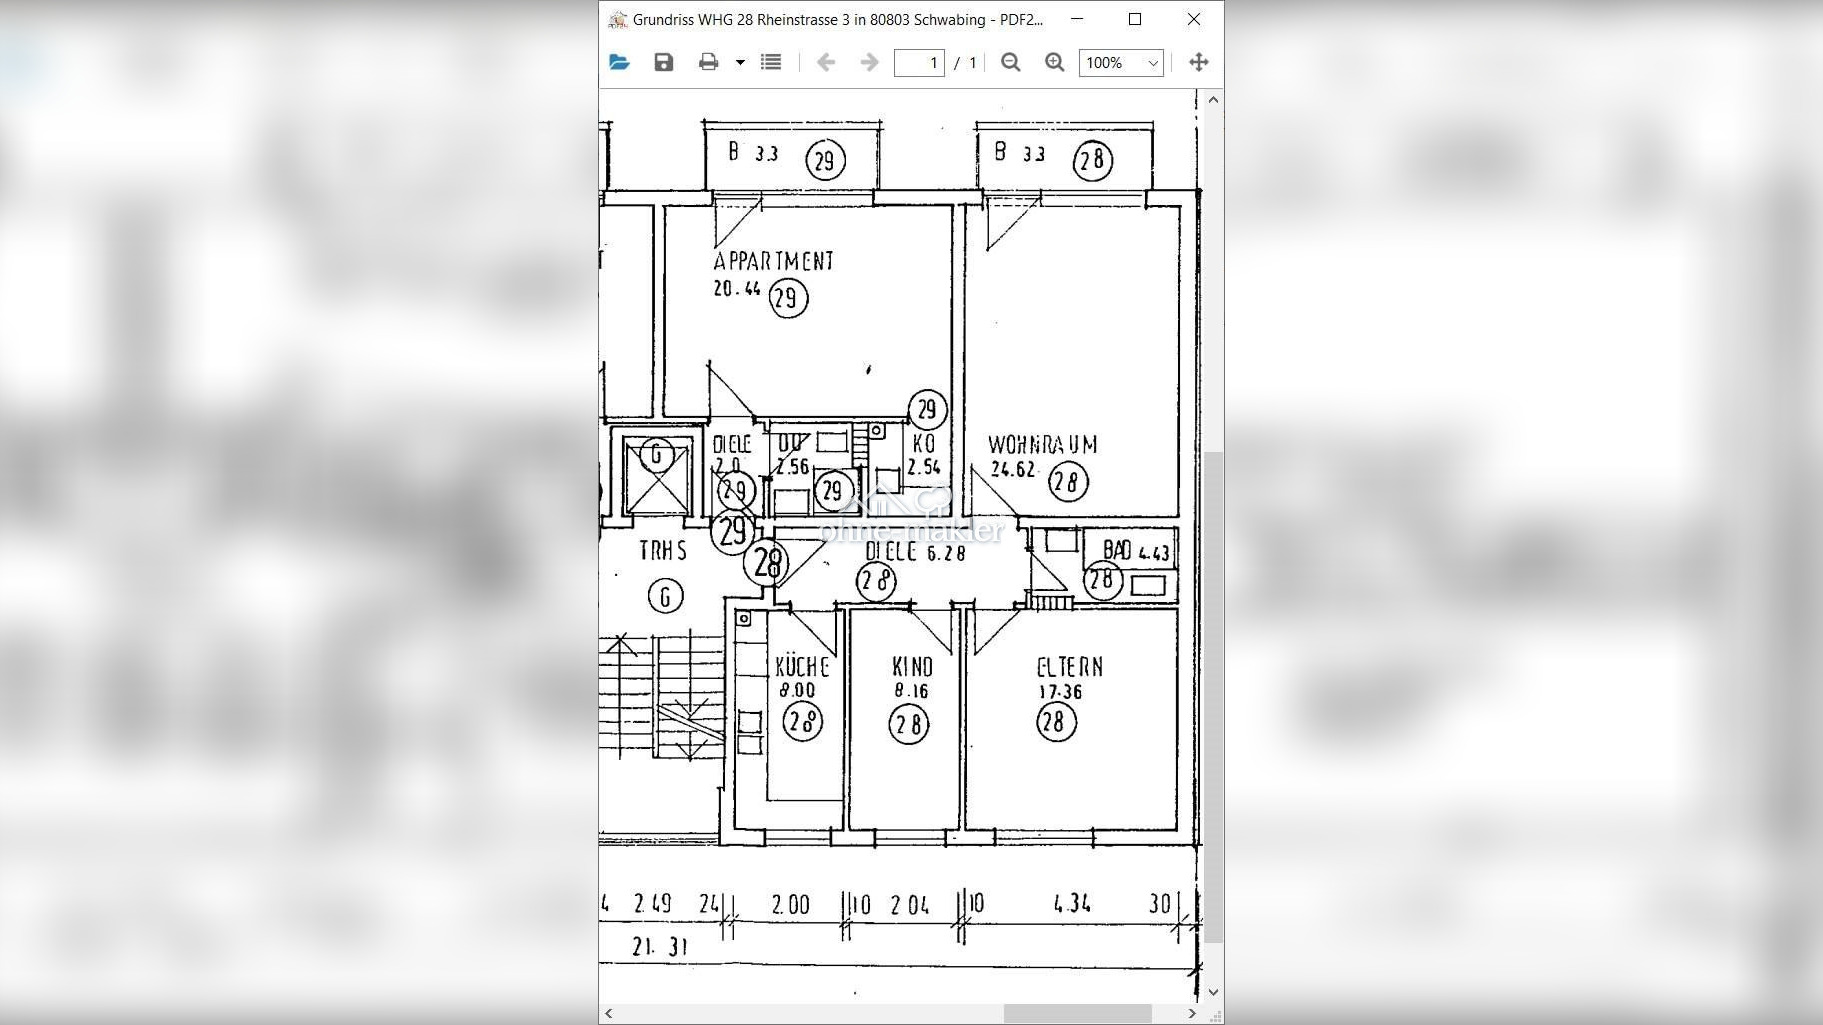Click the vertical scrollbar down arrow

pyautogui.click(x=1213, y=992)
